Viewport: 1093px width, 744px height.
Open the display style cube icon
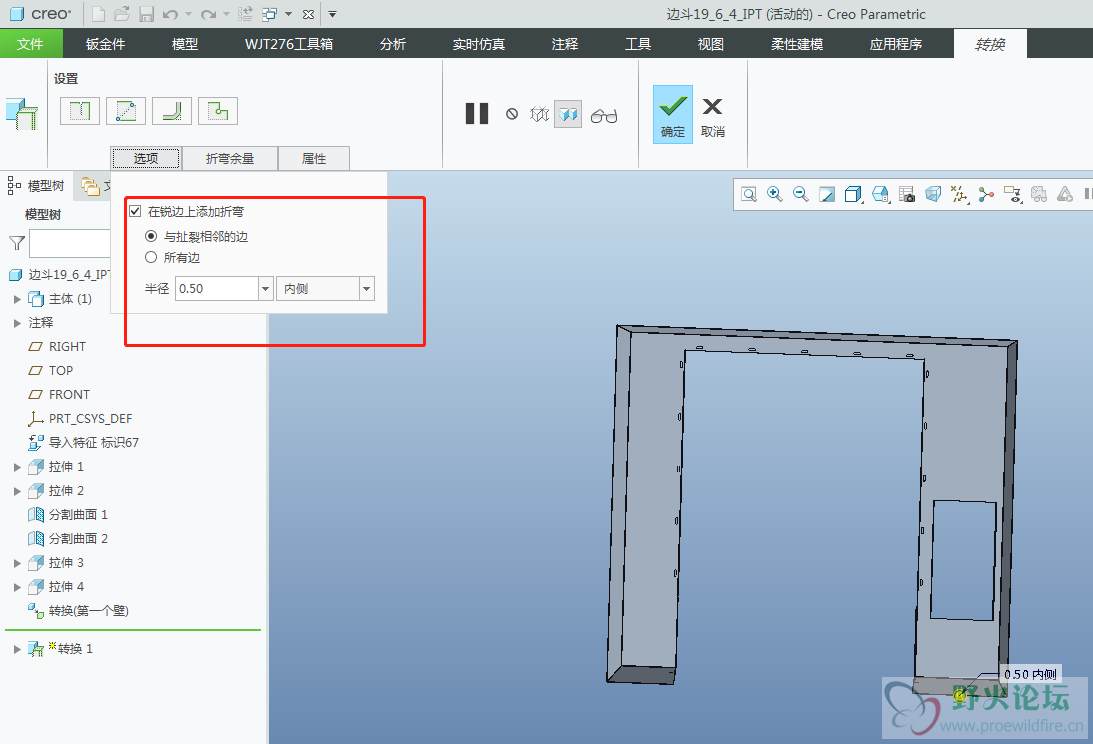(x=853, y=194)
